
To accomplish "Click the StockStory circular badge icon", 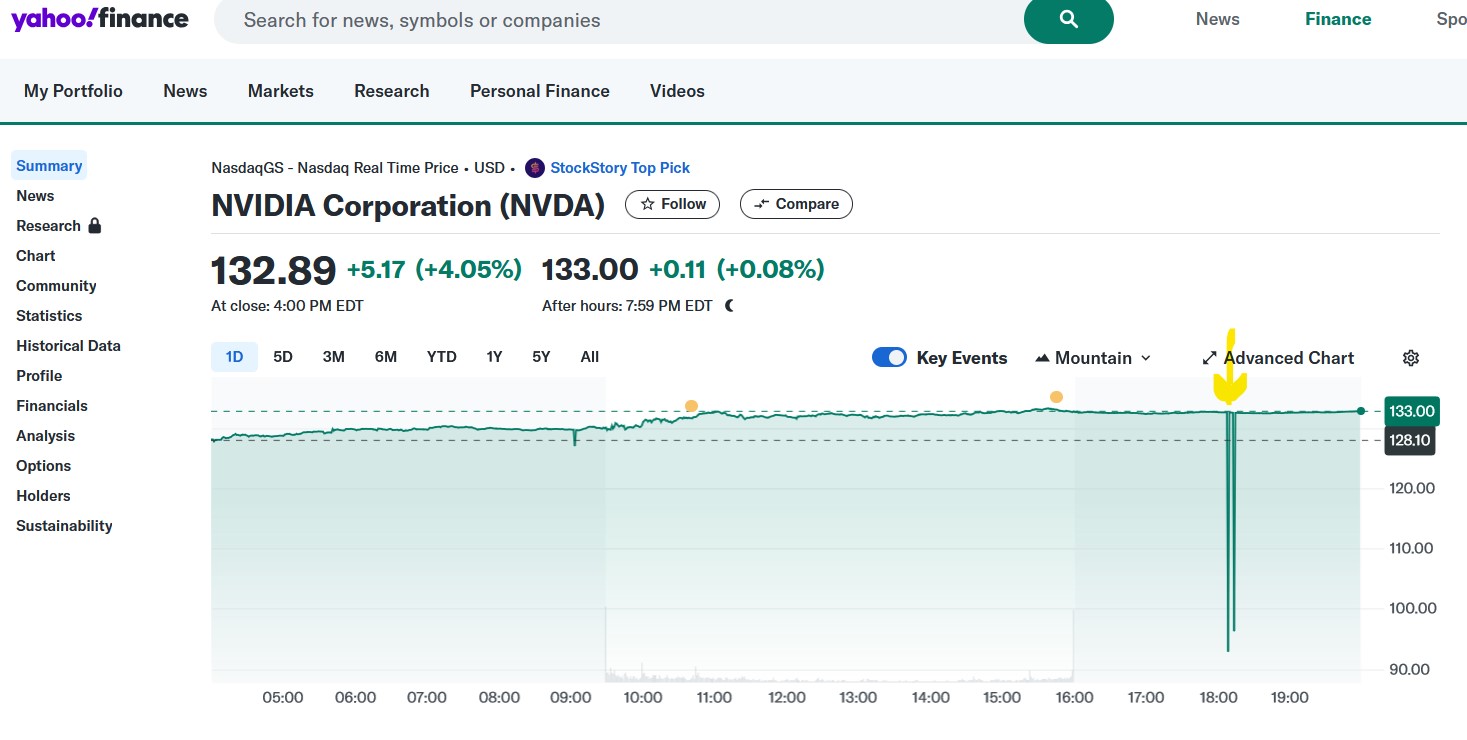I will 535,168.
